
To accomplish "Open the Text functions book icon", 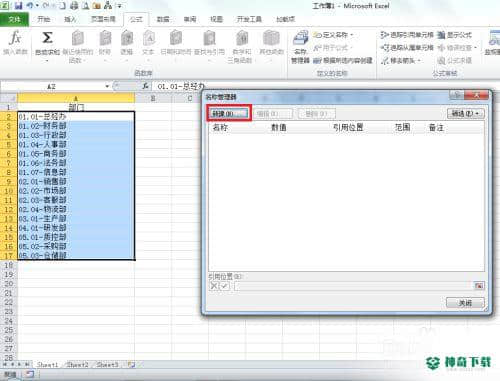I will [x=148, y=38].
